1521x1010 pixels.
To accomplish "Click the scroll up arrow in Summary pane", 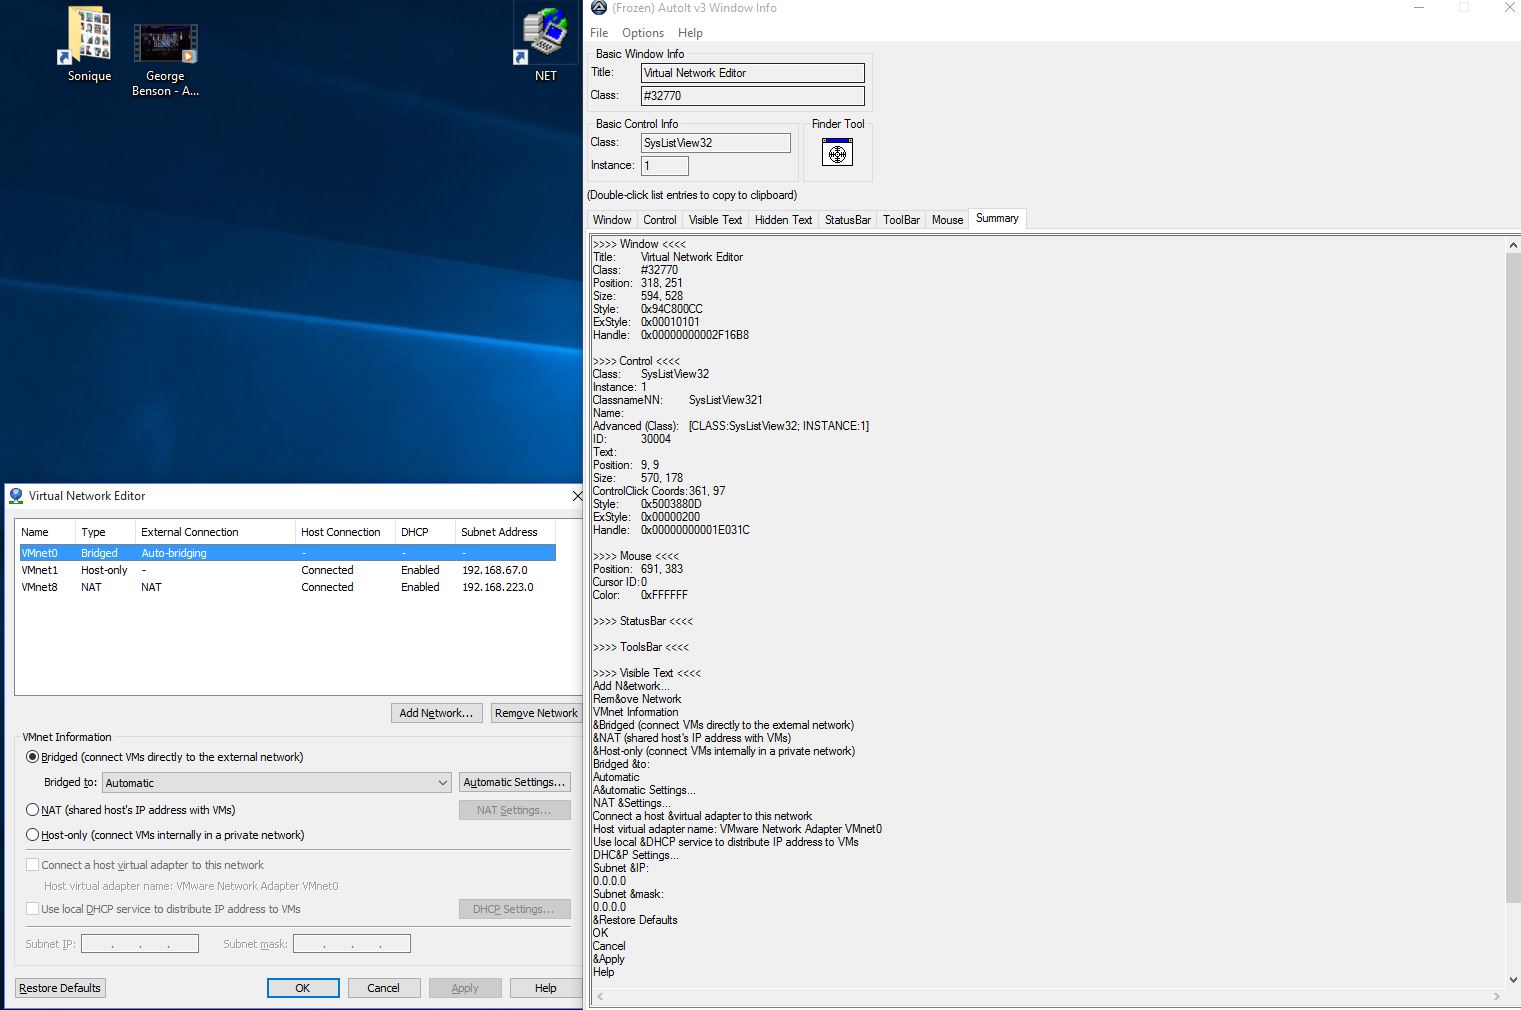I will (1513, 245).
